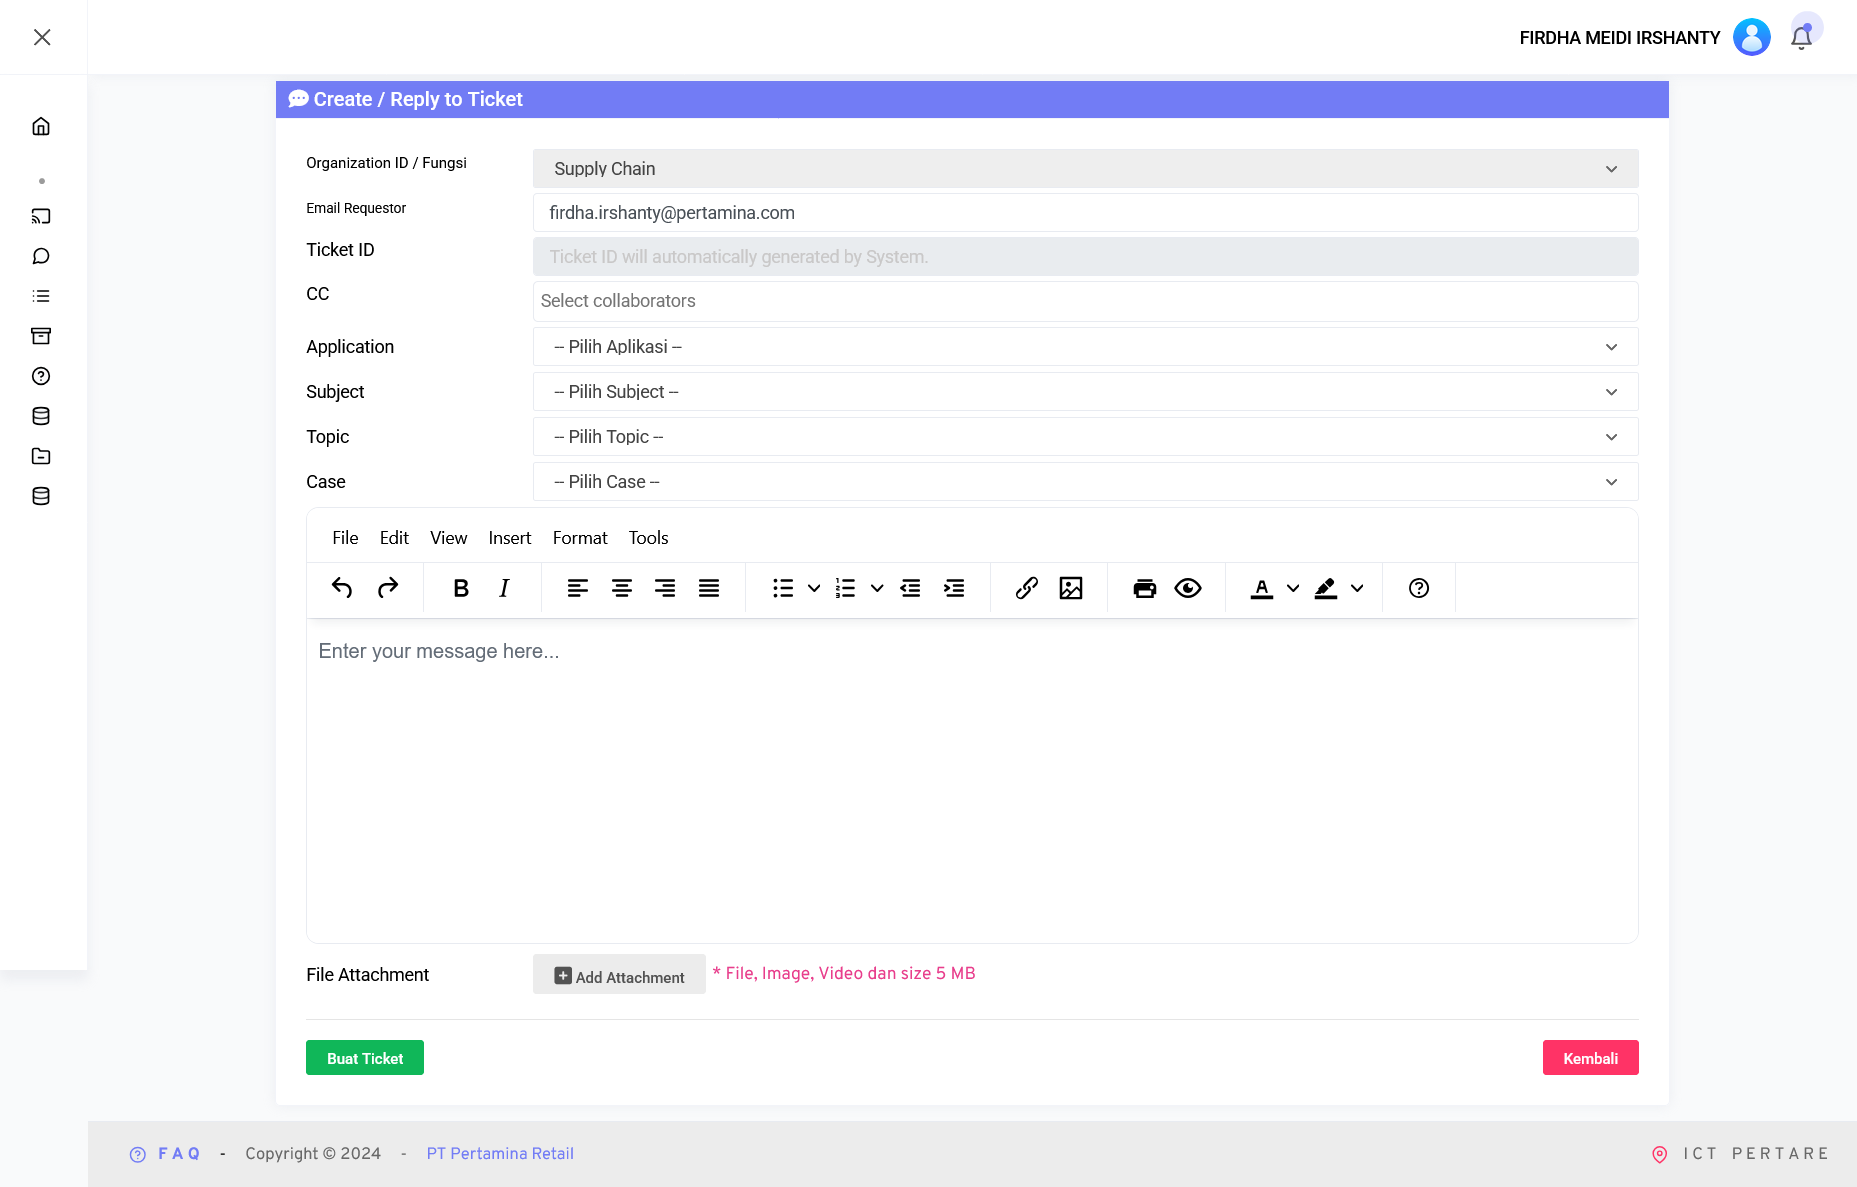The width and height of the screenshot is (1857, 1187).
Task: Increase indent of paragraph
Action: tap(954, 588)
